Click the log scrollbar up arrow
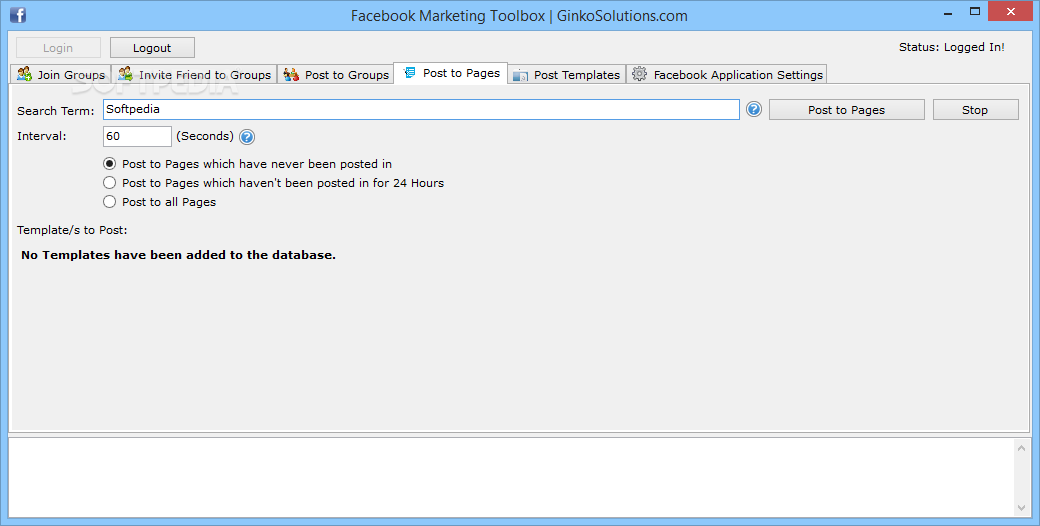 (x=1021, y=448)
